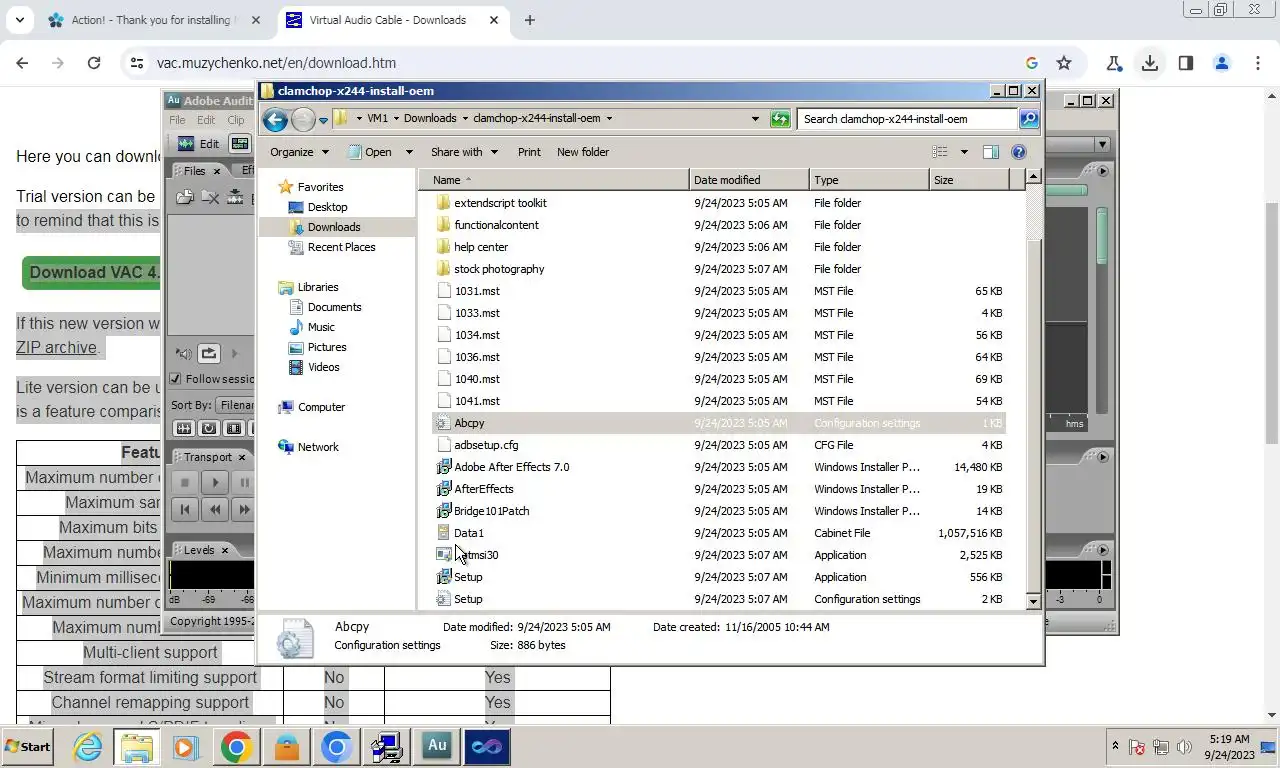This screenshot has height=768, width=1280.
Task: Sort by Date modified column
Action: click(x=749, y=180)
